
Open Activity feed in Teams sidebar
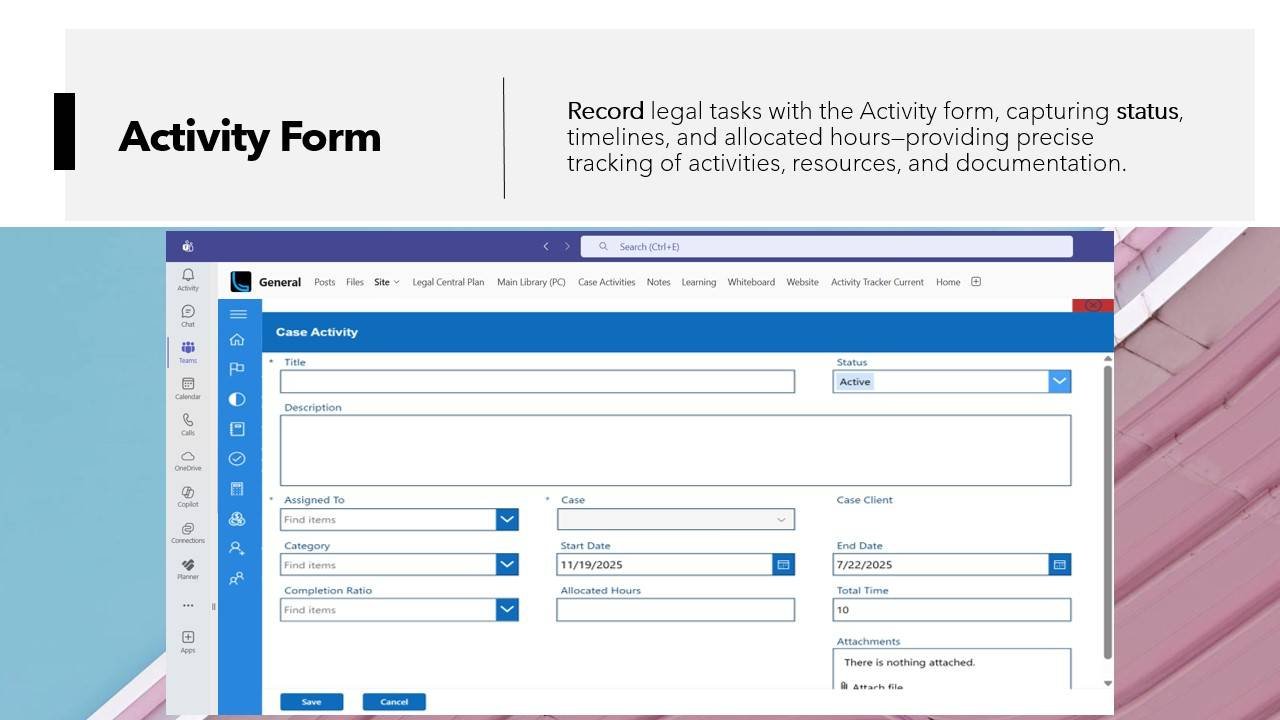click(188, 278)
